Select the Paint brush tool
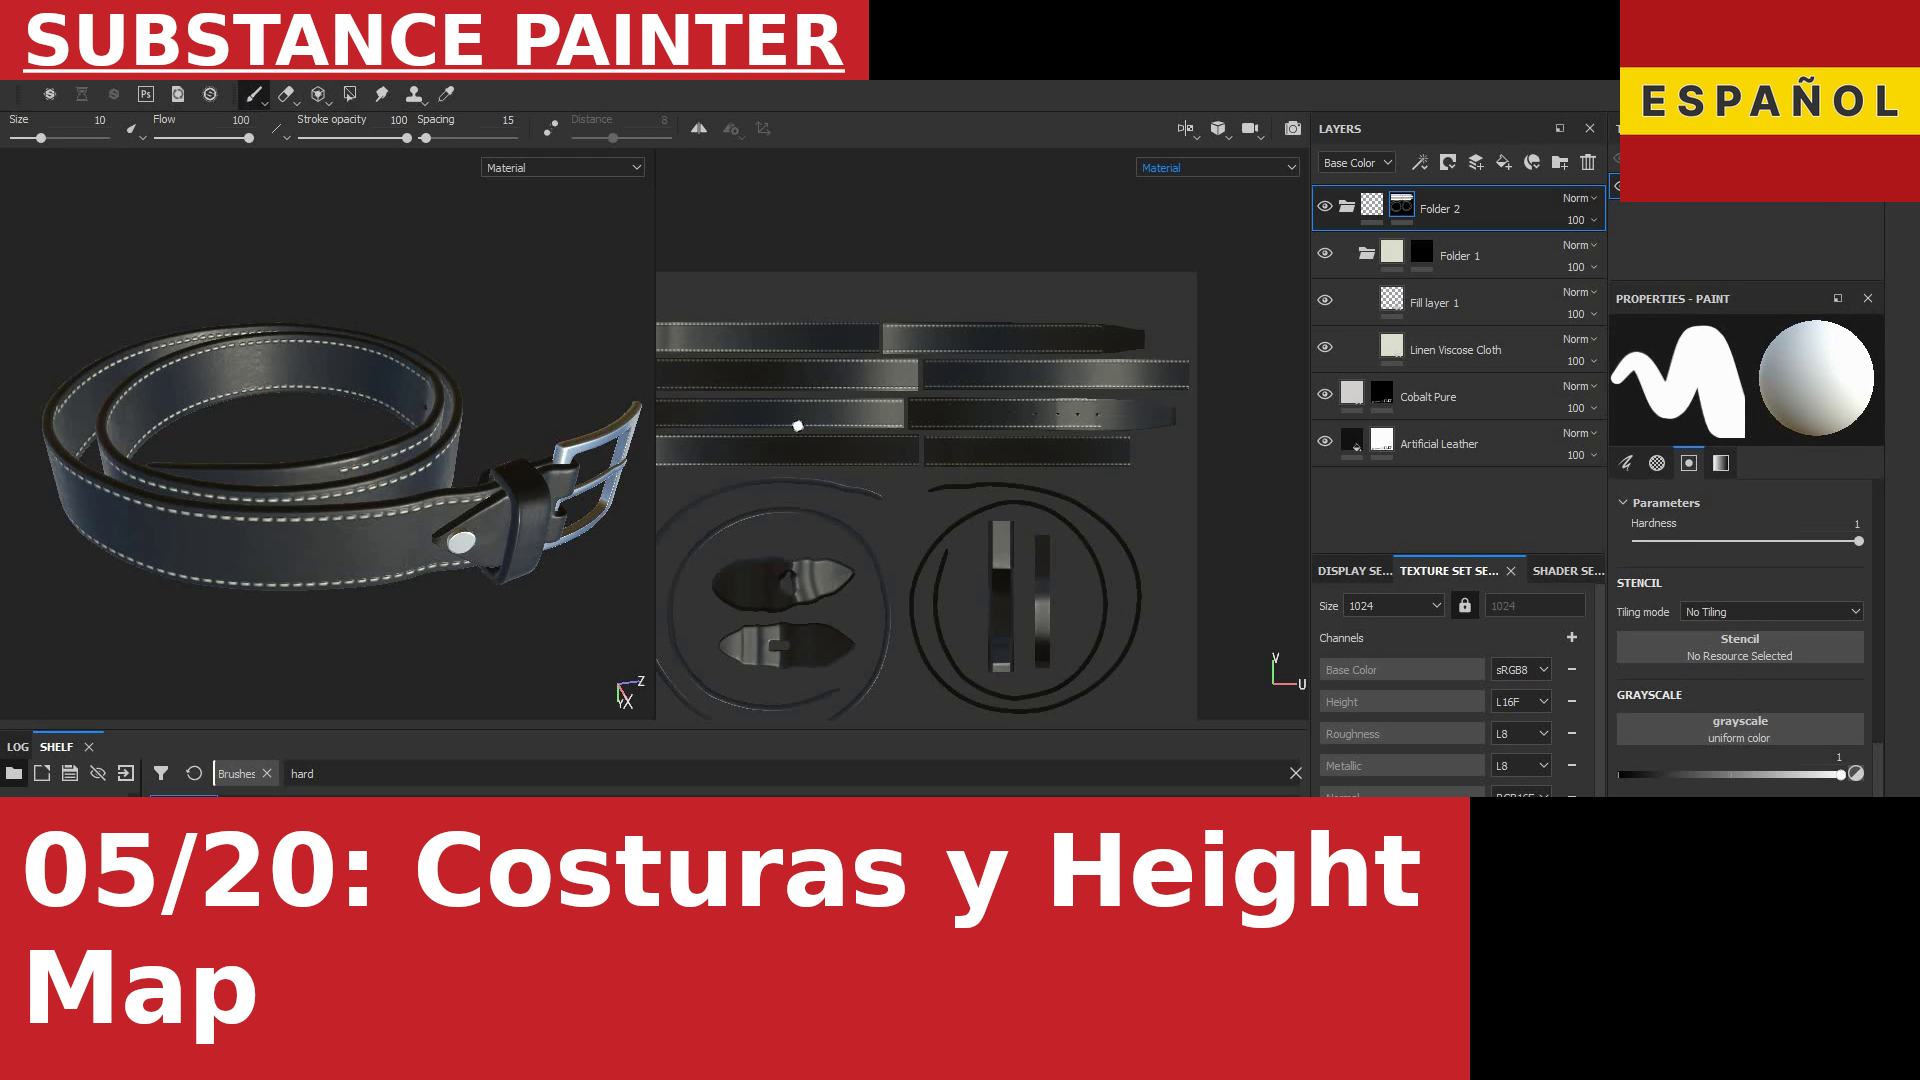Screen dimensions: 1920x1080 tap(254, 94)
